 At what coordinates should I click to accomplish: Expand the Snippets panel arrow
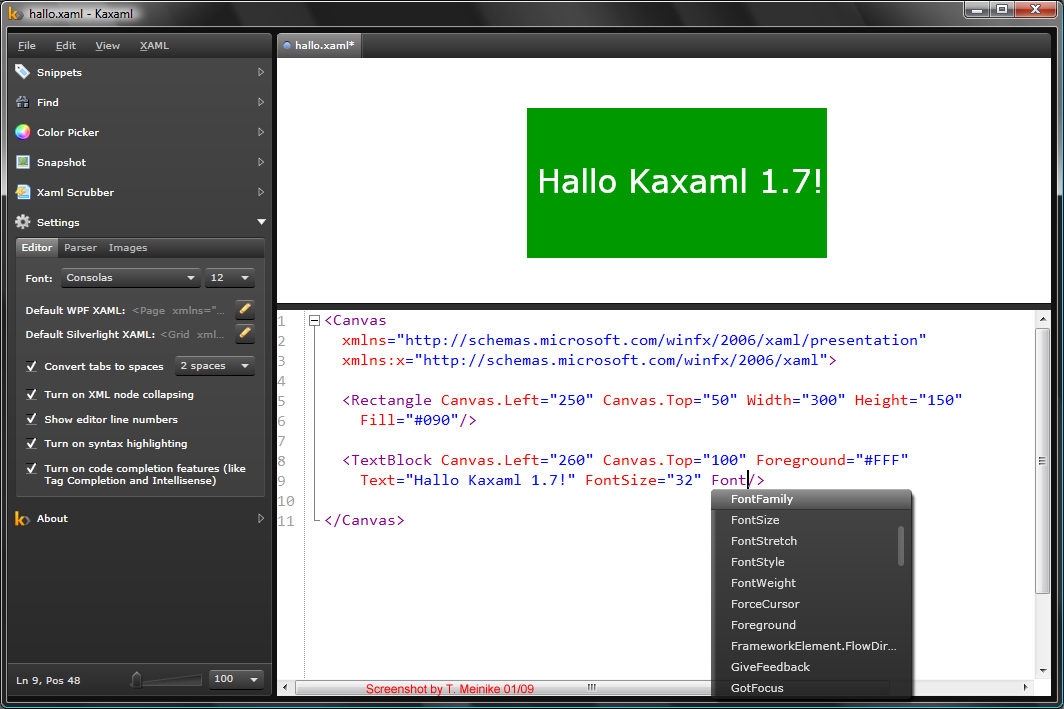pyautogui.click(x=261, y=72)
